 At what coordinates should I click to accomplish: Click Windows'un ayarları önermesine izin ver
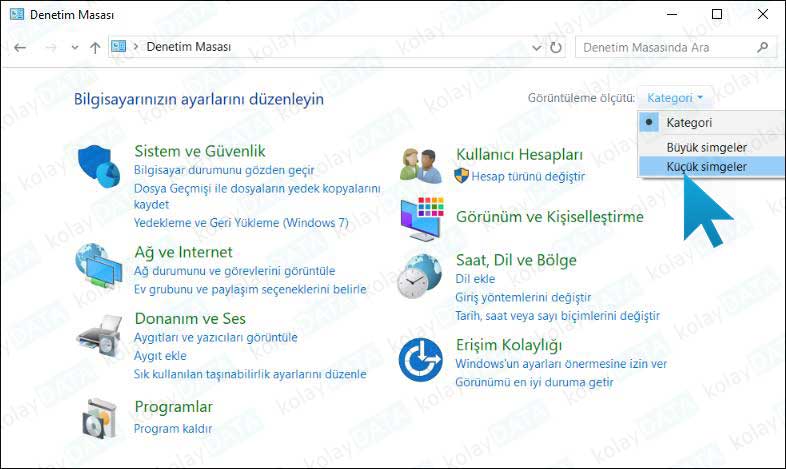click(561, 364)
